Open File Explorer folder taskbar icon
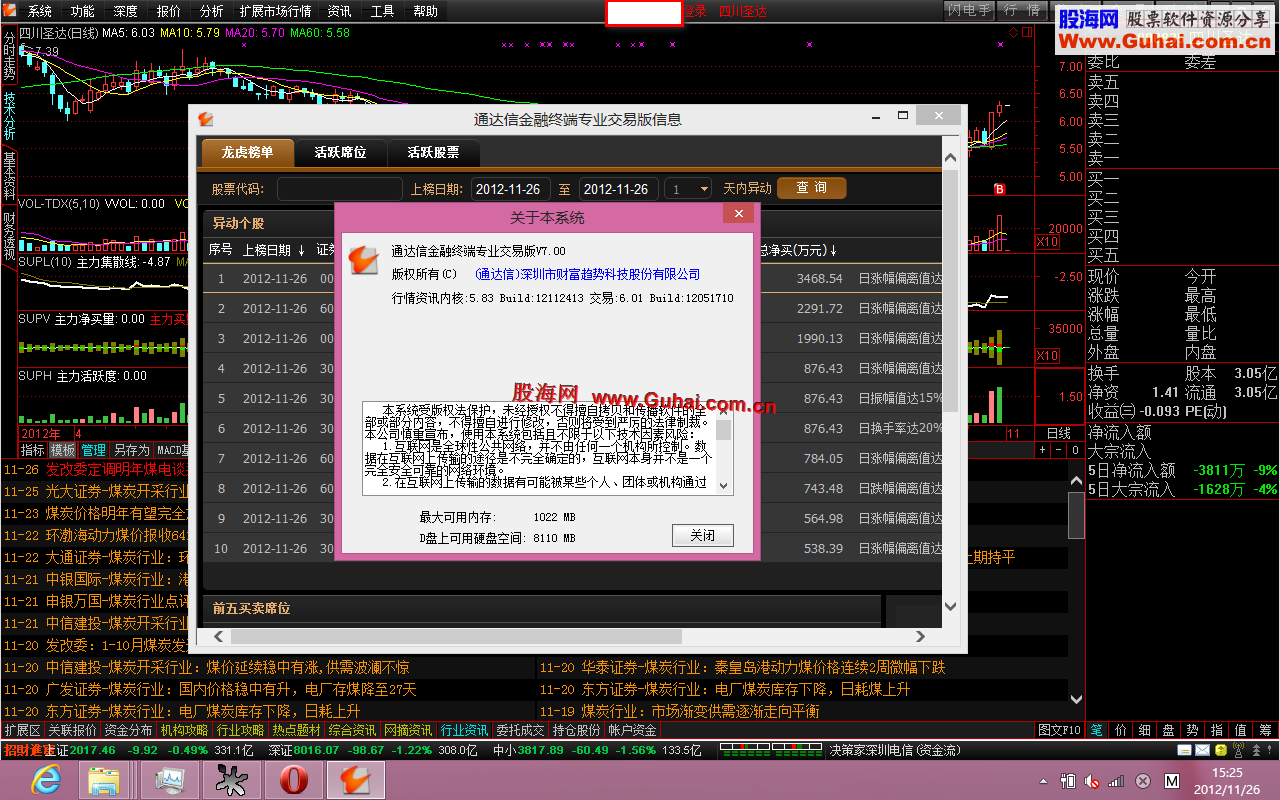The width and height of the screenshot is (1280, 800). point(104,779)
